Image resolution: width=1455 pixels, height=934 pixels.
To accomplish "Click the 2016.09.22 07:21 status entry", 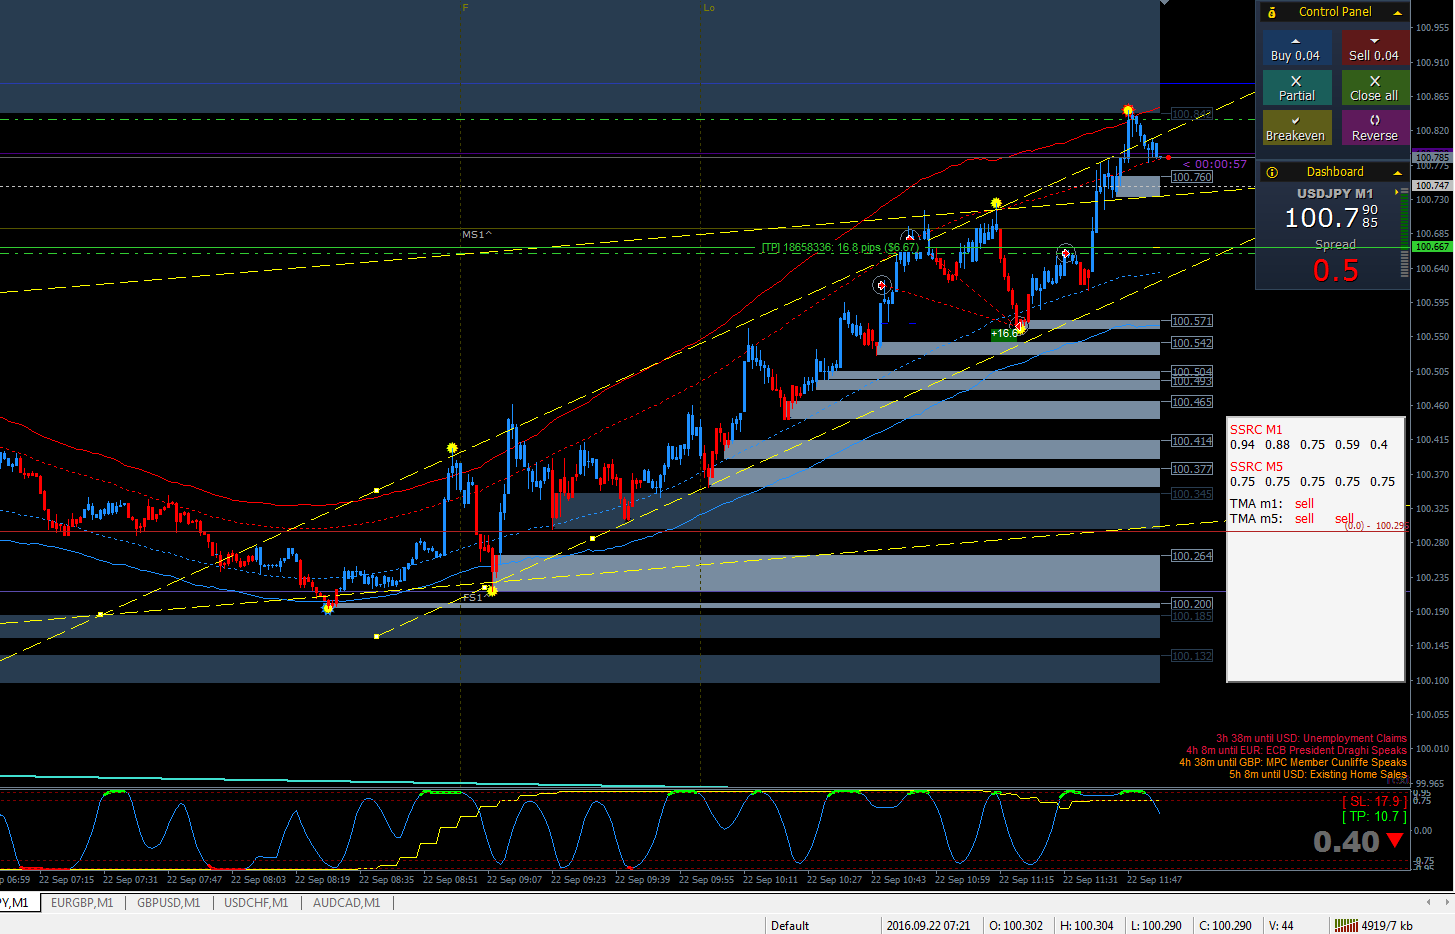I will [x=928, y=925].
